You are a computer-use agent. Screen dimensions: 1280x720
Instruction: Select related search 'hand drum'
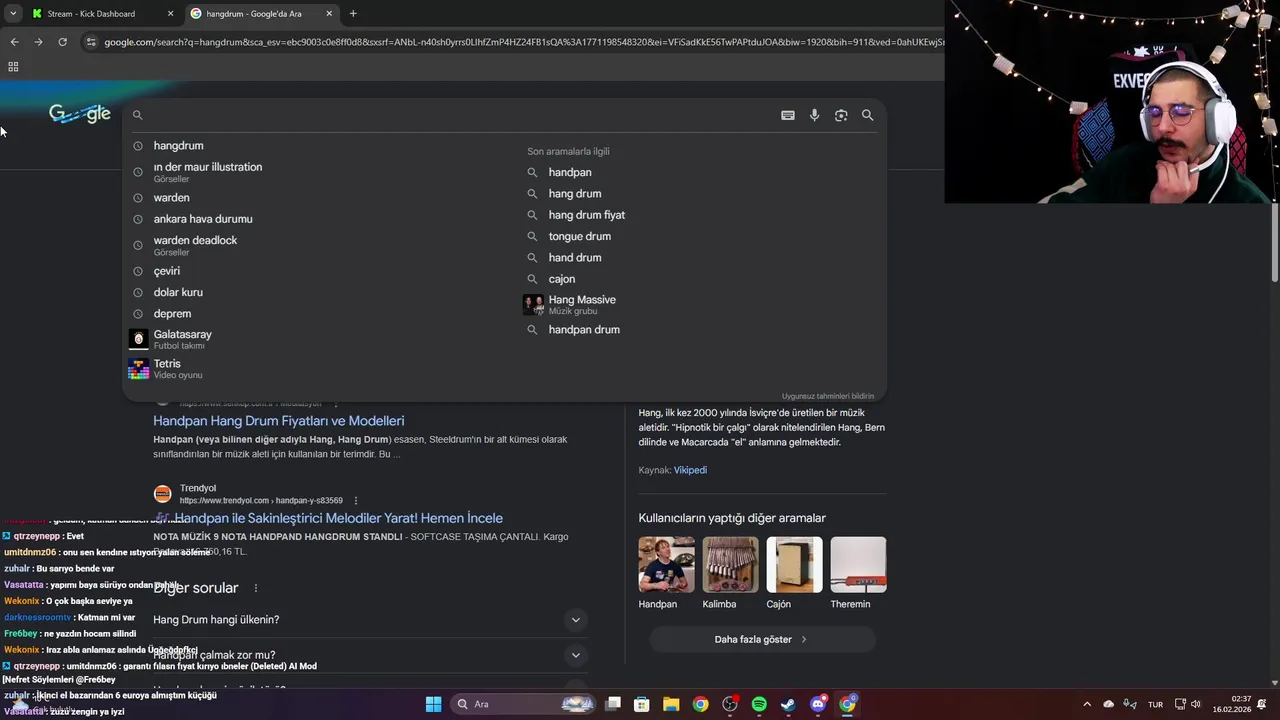(575, 258)
